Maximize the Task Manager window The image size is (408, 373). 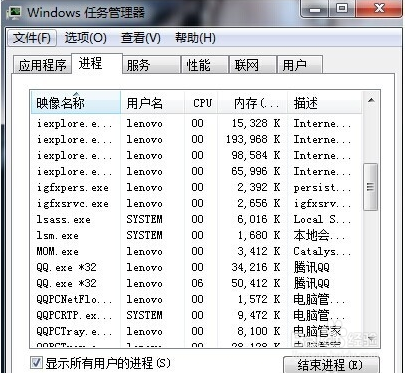(x=342, y=8)
